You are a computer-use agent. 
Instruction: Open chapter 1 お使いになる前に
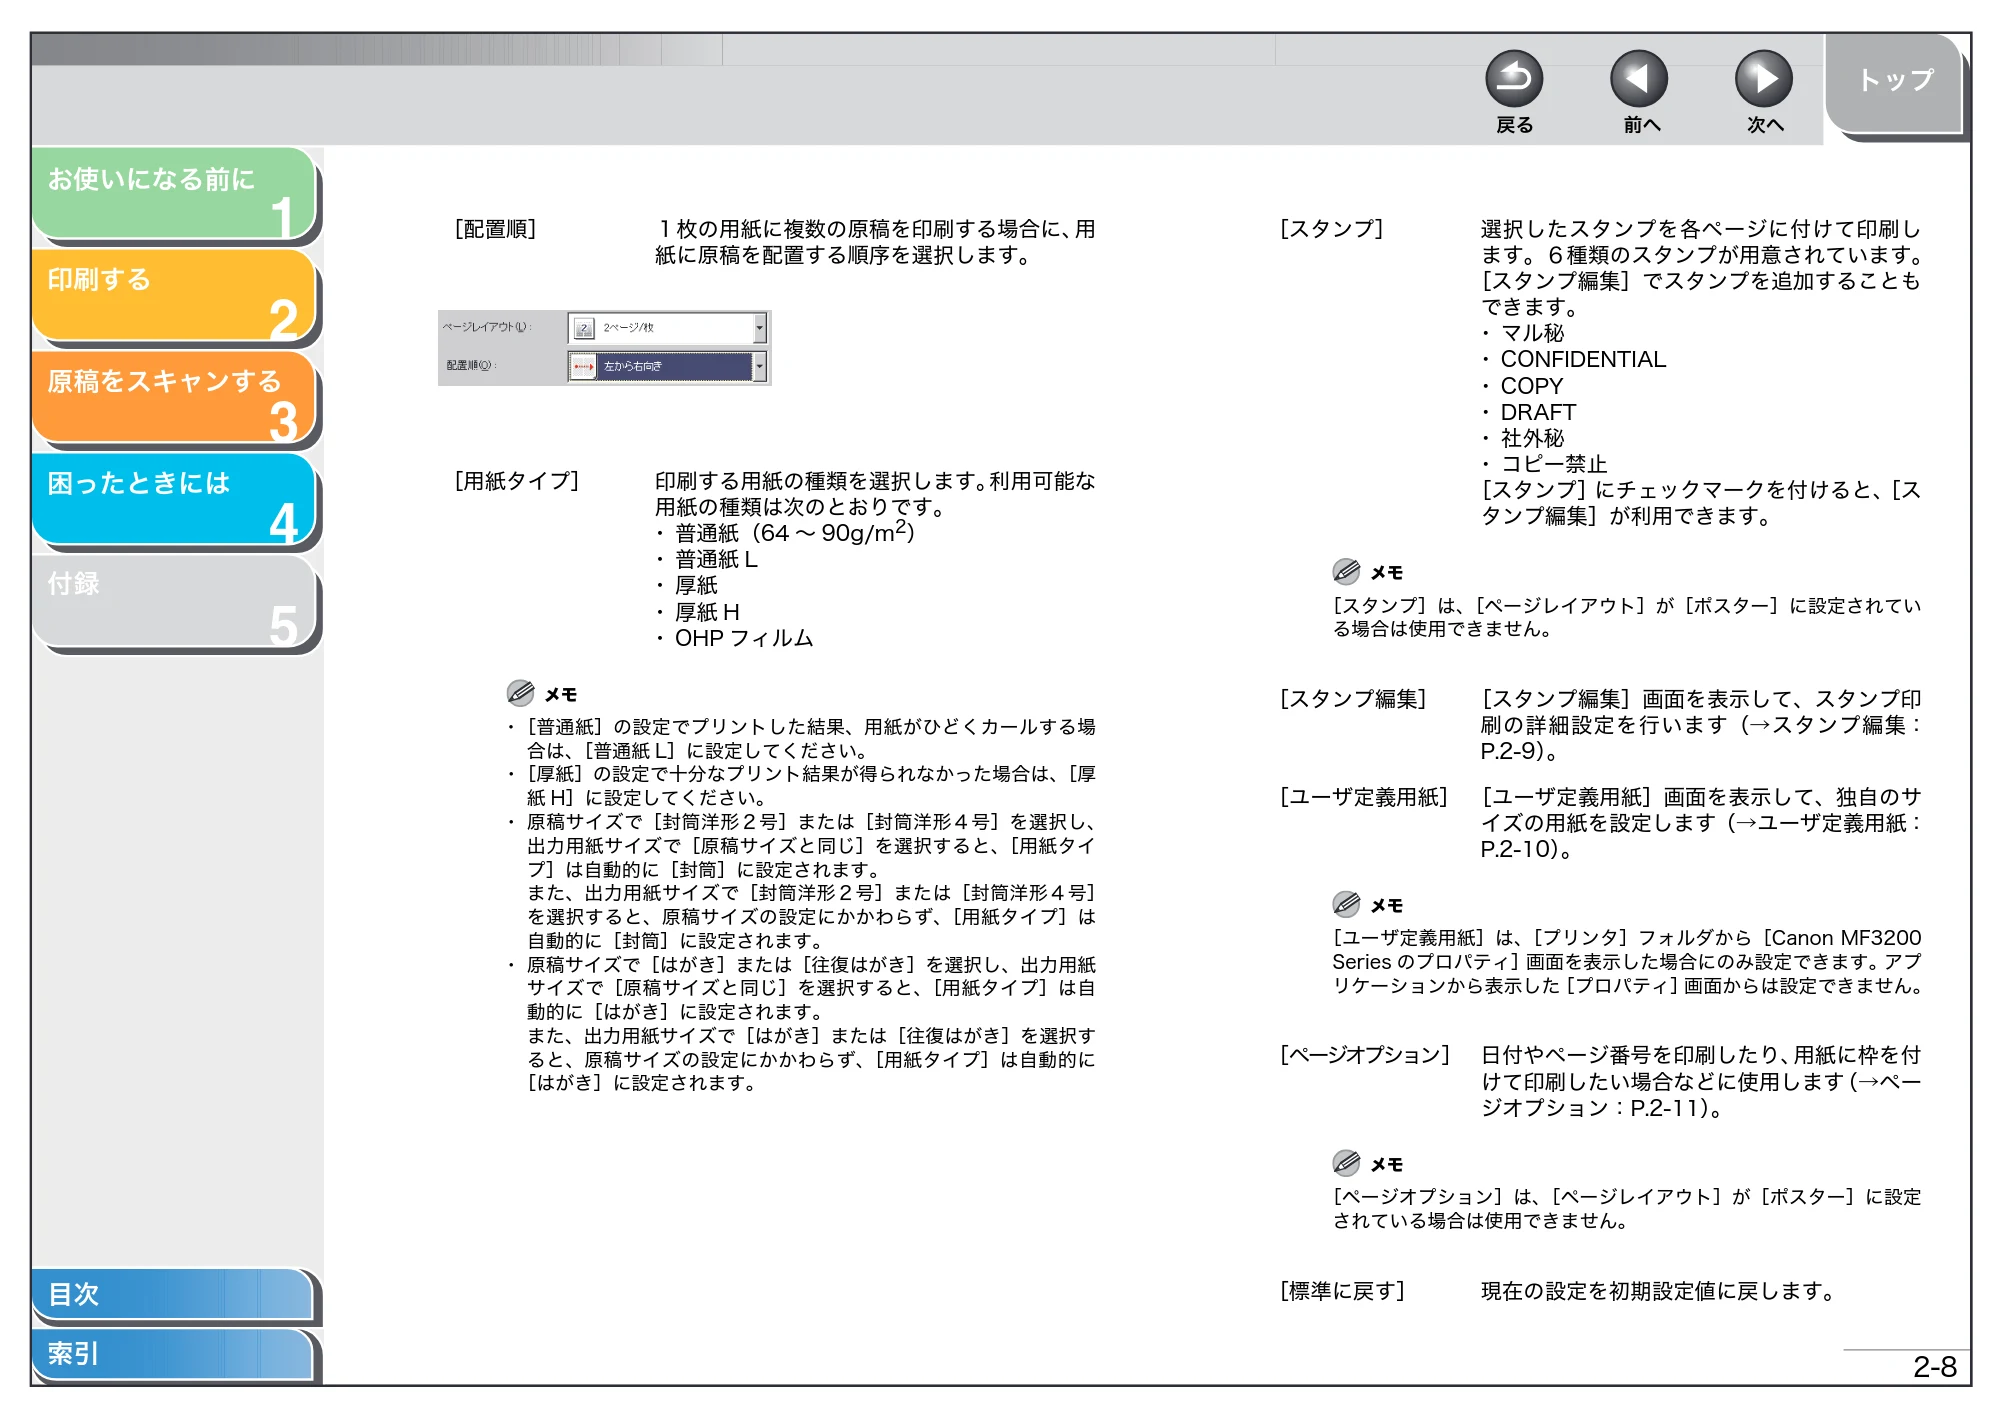pyautogui.click(x=174, y=193)
